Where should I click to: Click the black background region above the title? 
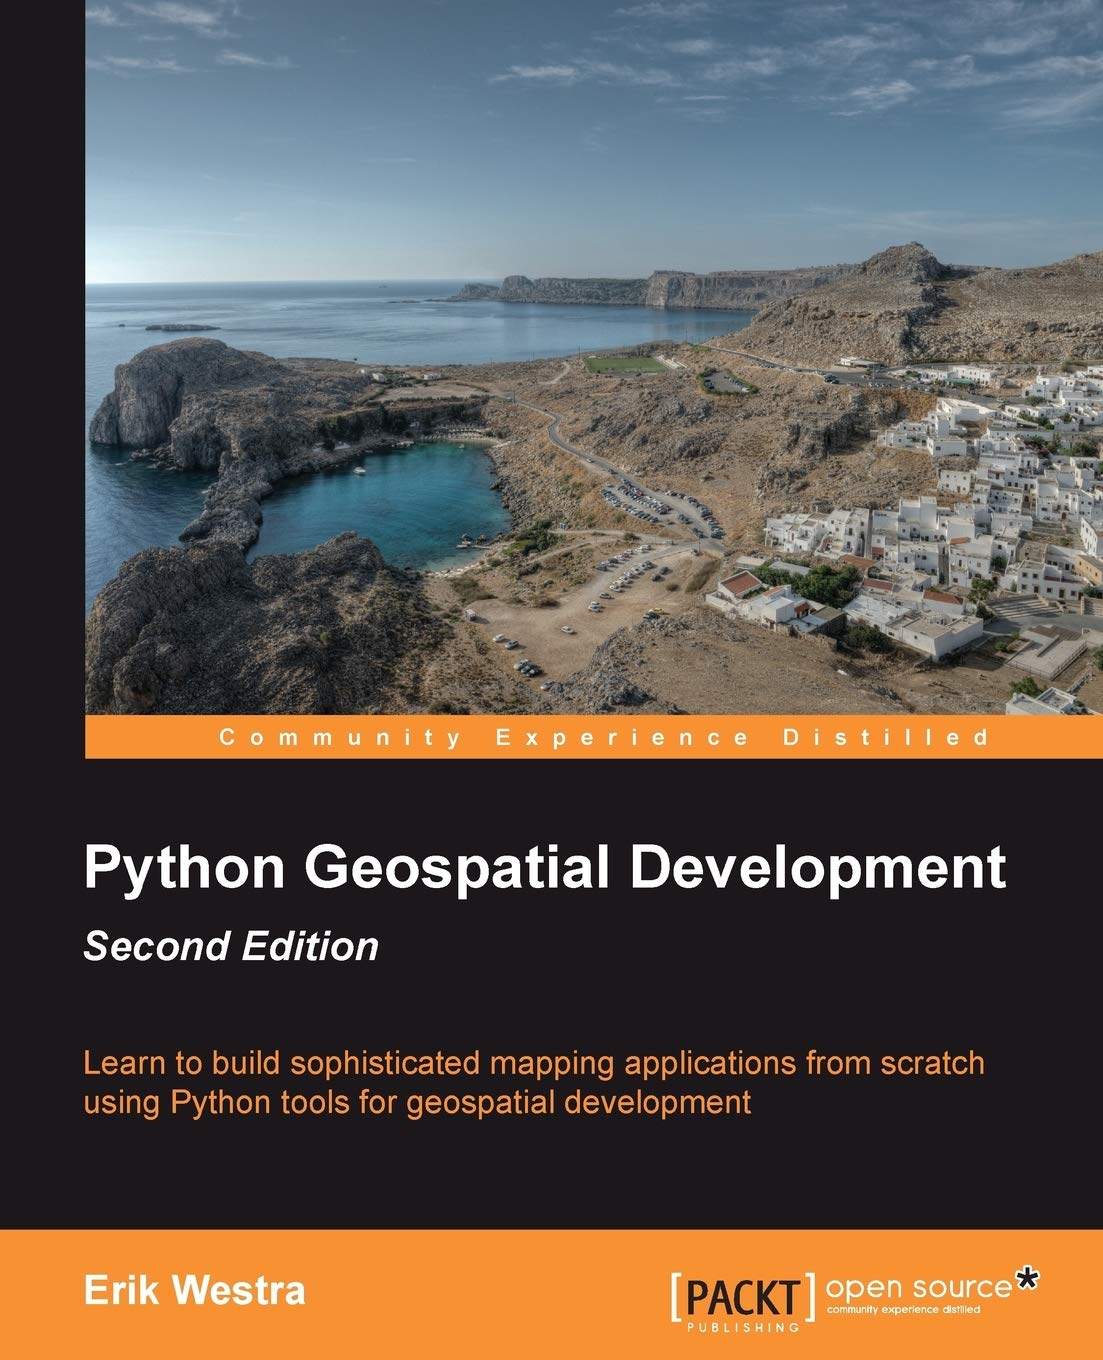(x=550, y=800)
